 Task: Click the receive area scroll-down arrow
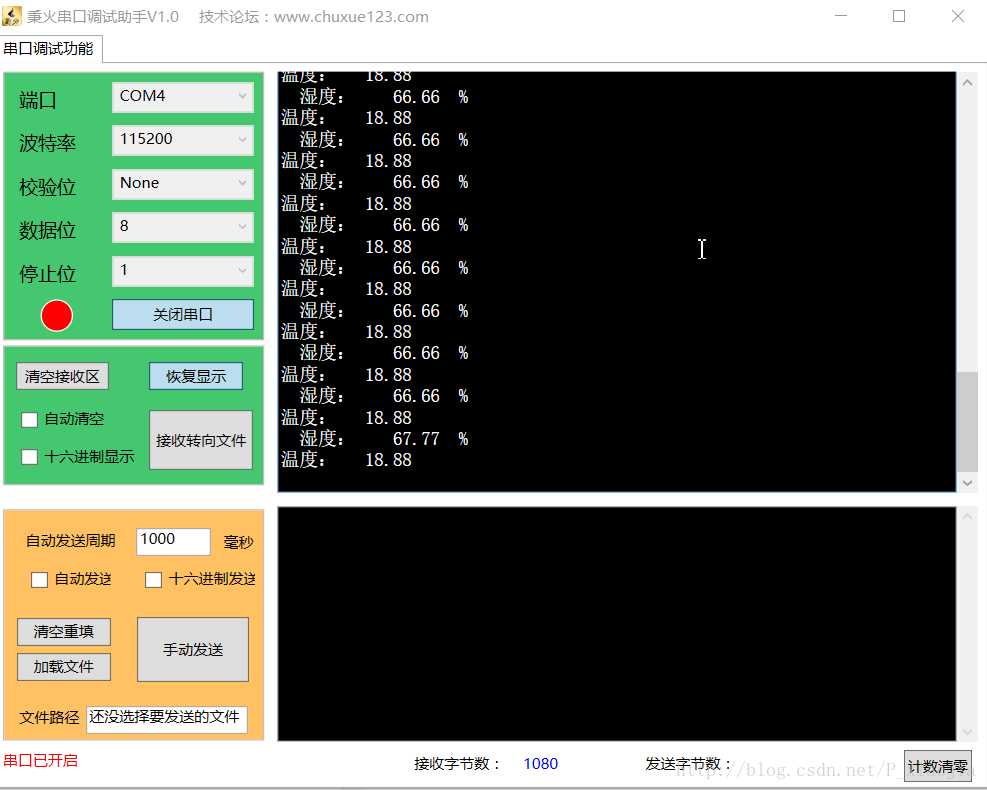click(x=967, y=483)
